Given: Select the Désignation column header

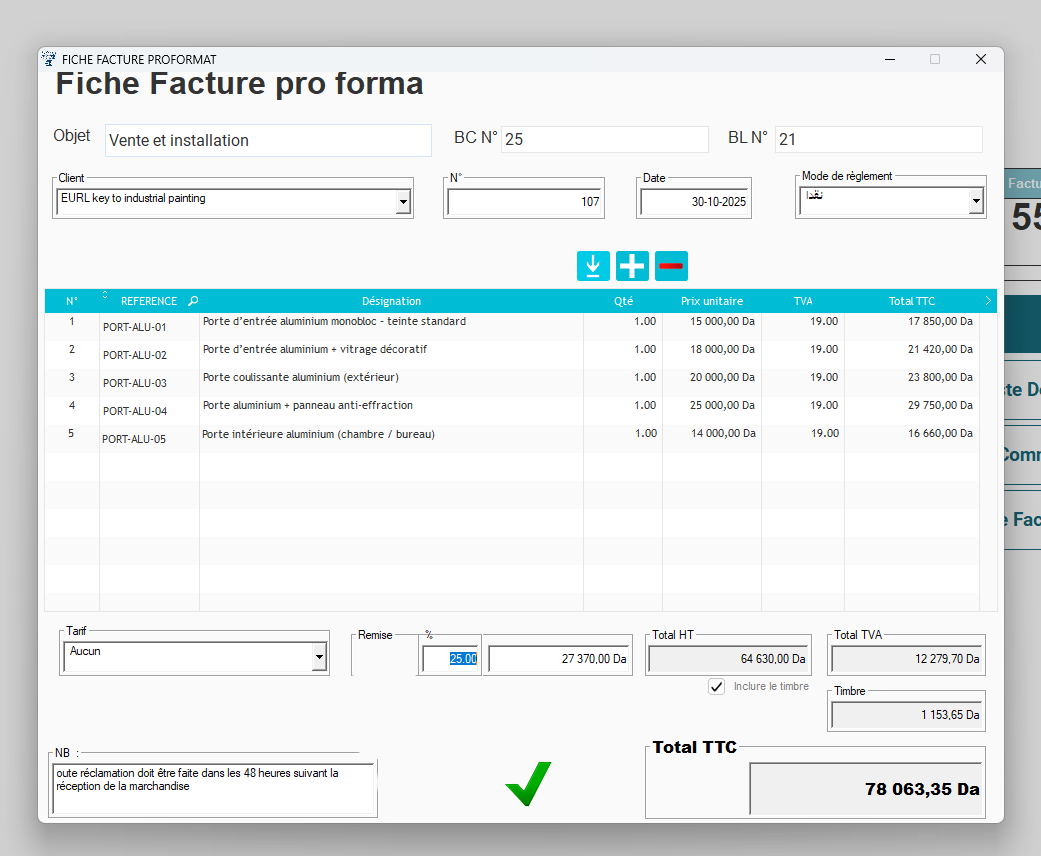Looking at the screenshot, I should coord(391,300).
